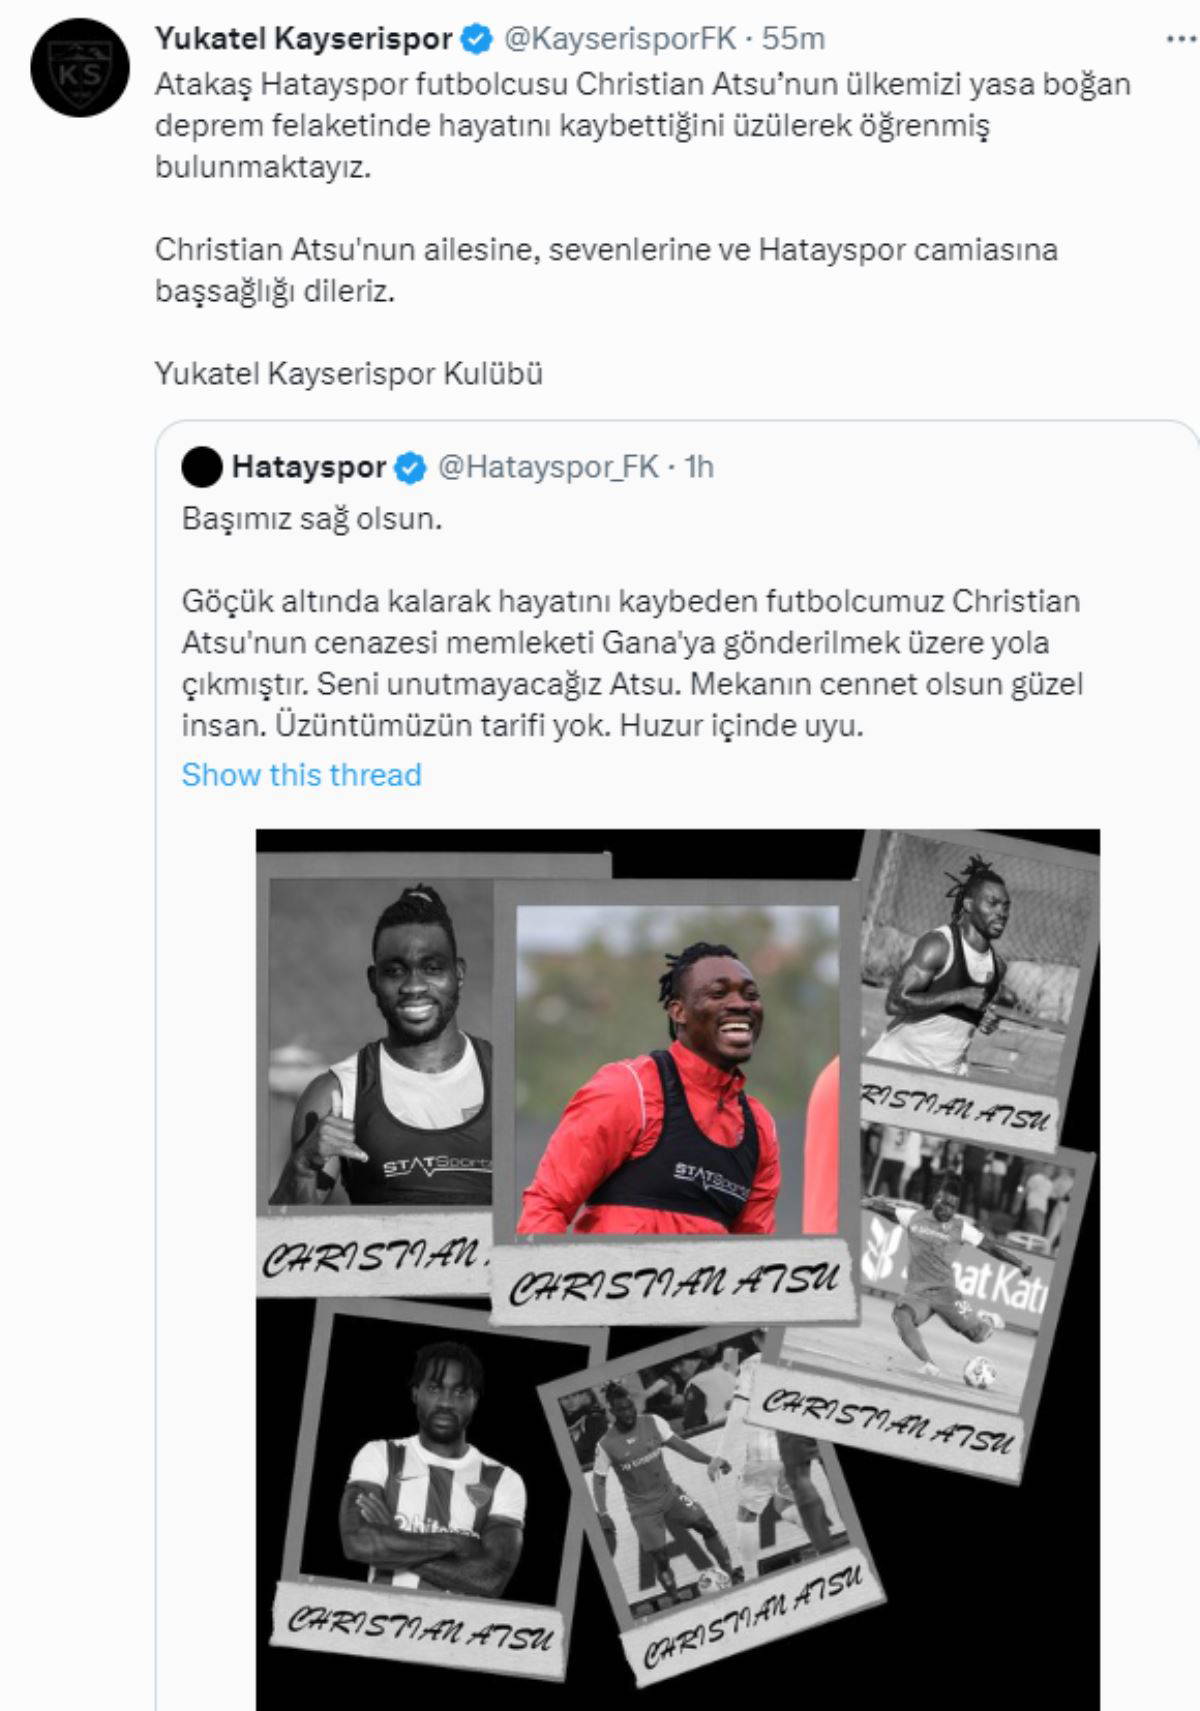Click the 1h quoted tweet timestamp

click(699, 467)
